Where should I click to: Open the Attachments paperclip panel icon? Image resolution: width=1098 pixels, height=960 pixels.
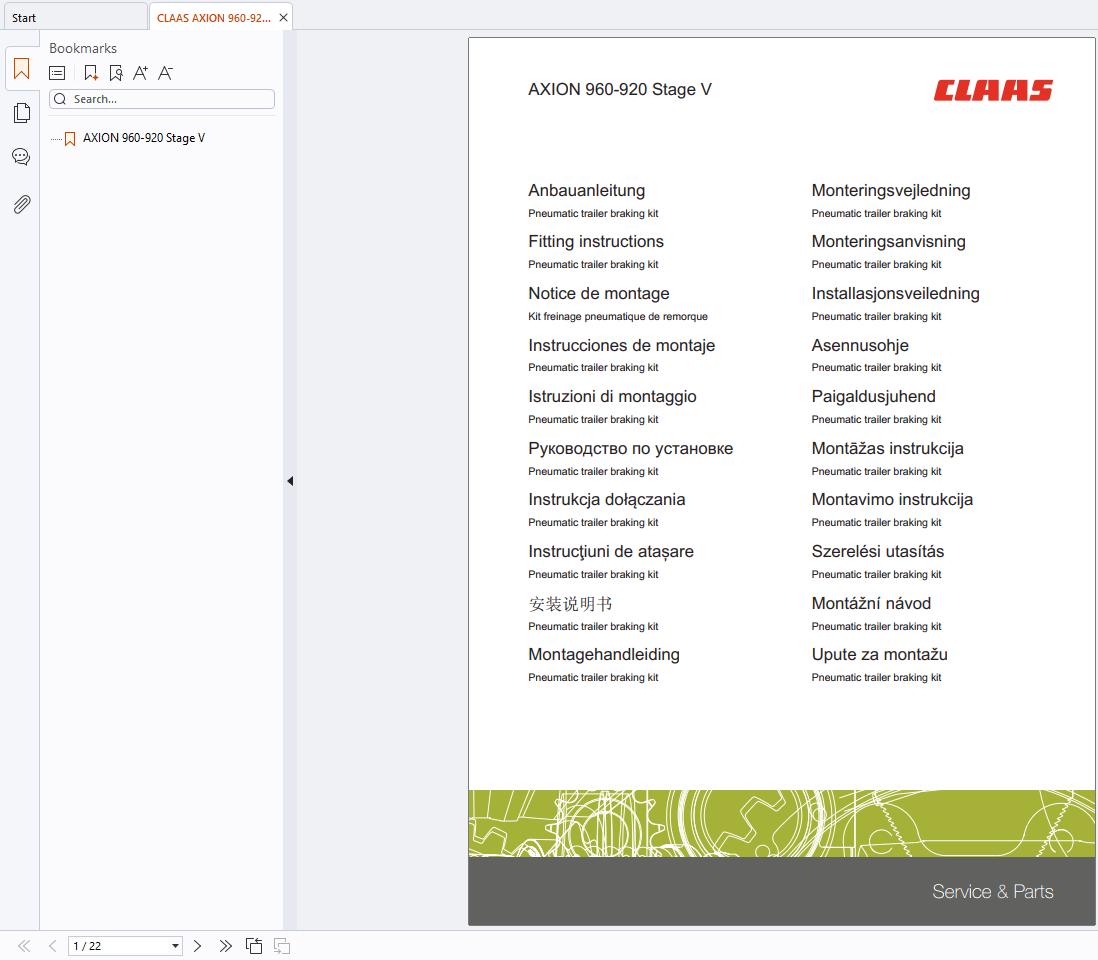22,204
